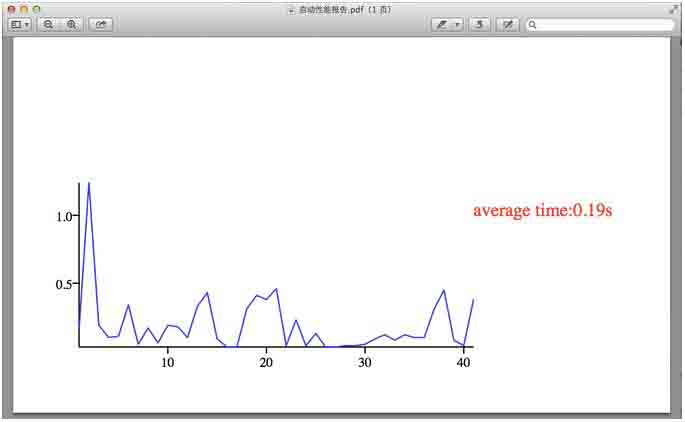Click the red close window button
The image size is (685, 422).
pyautogui.click(x=12, y=9)
